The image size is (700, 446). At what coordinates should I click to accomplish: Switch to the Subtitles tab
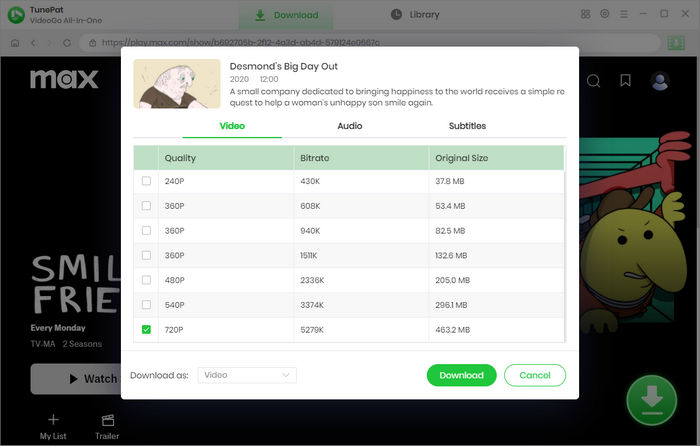[x=467, y=126]
